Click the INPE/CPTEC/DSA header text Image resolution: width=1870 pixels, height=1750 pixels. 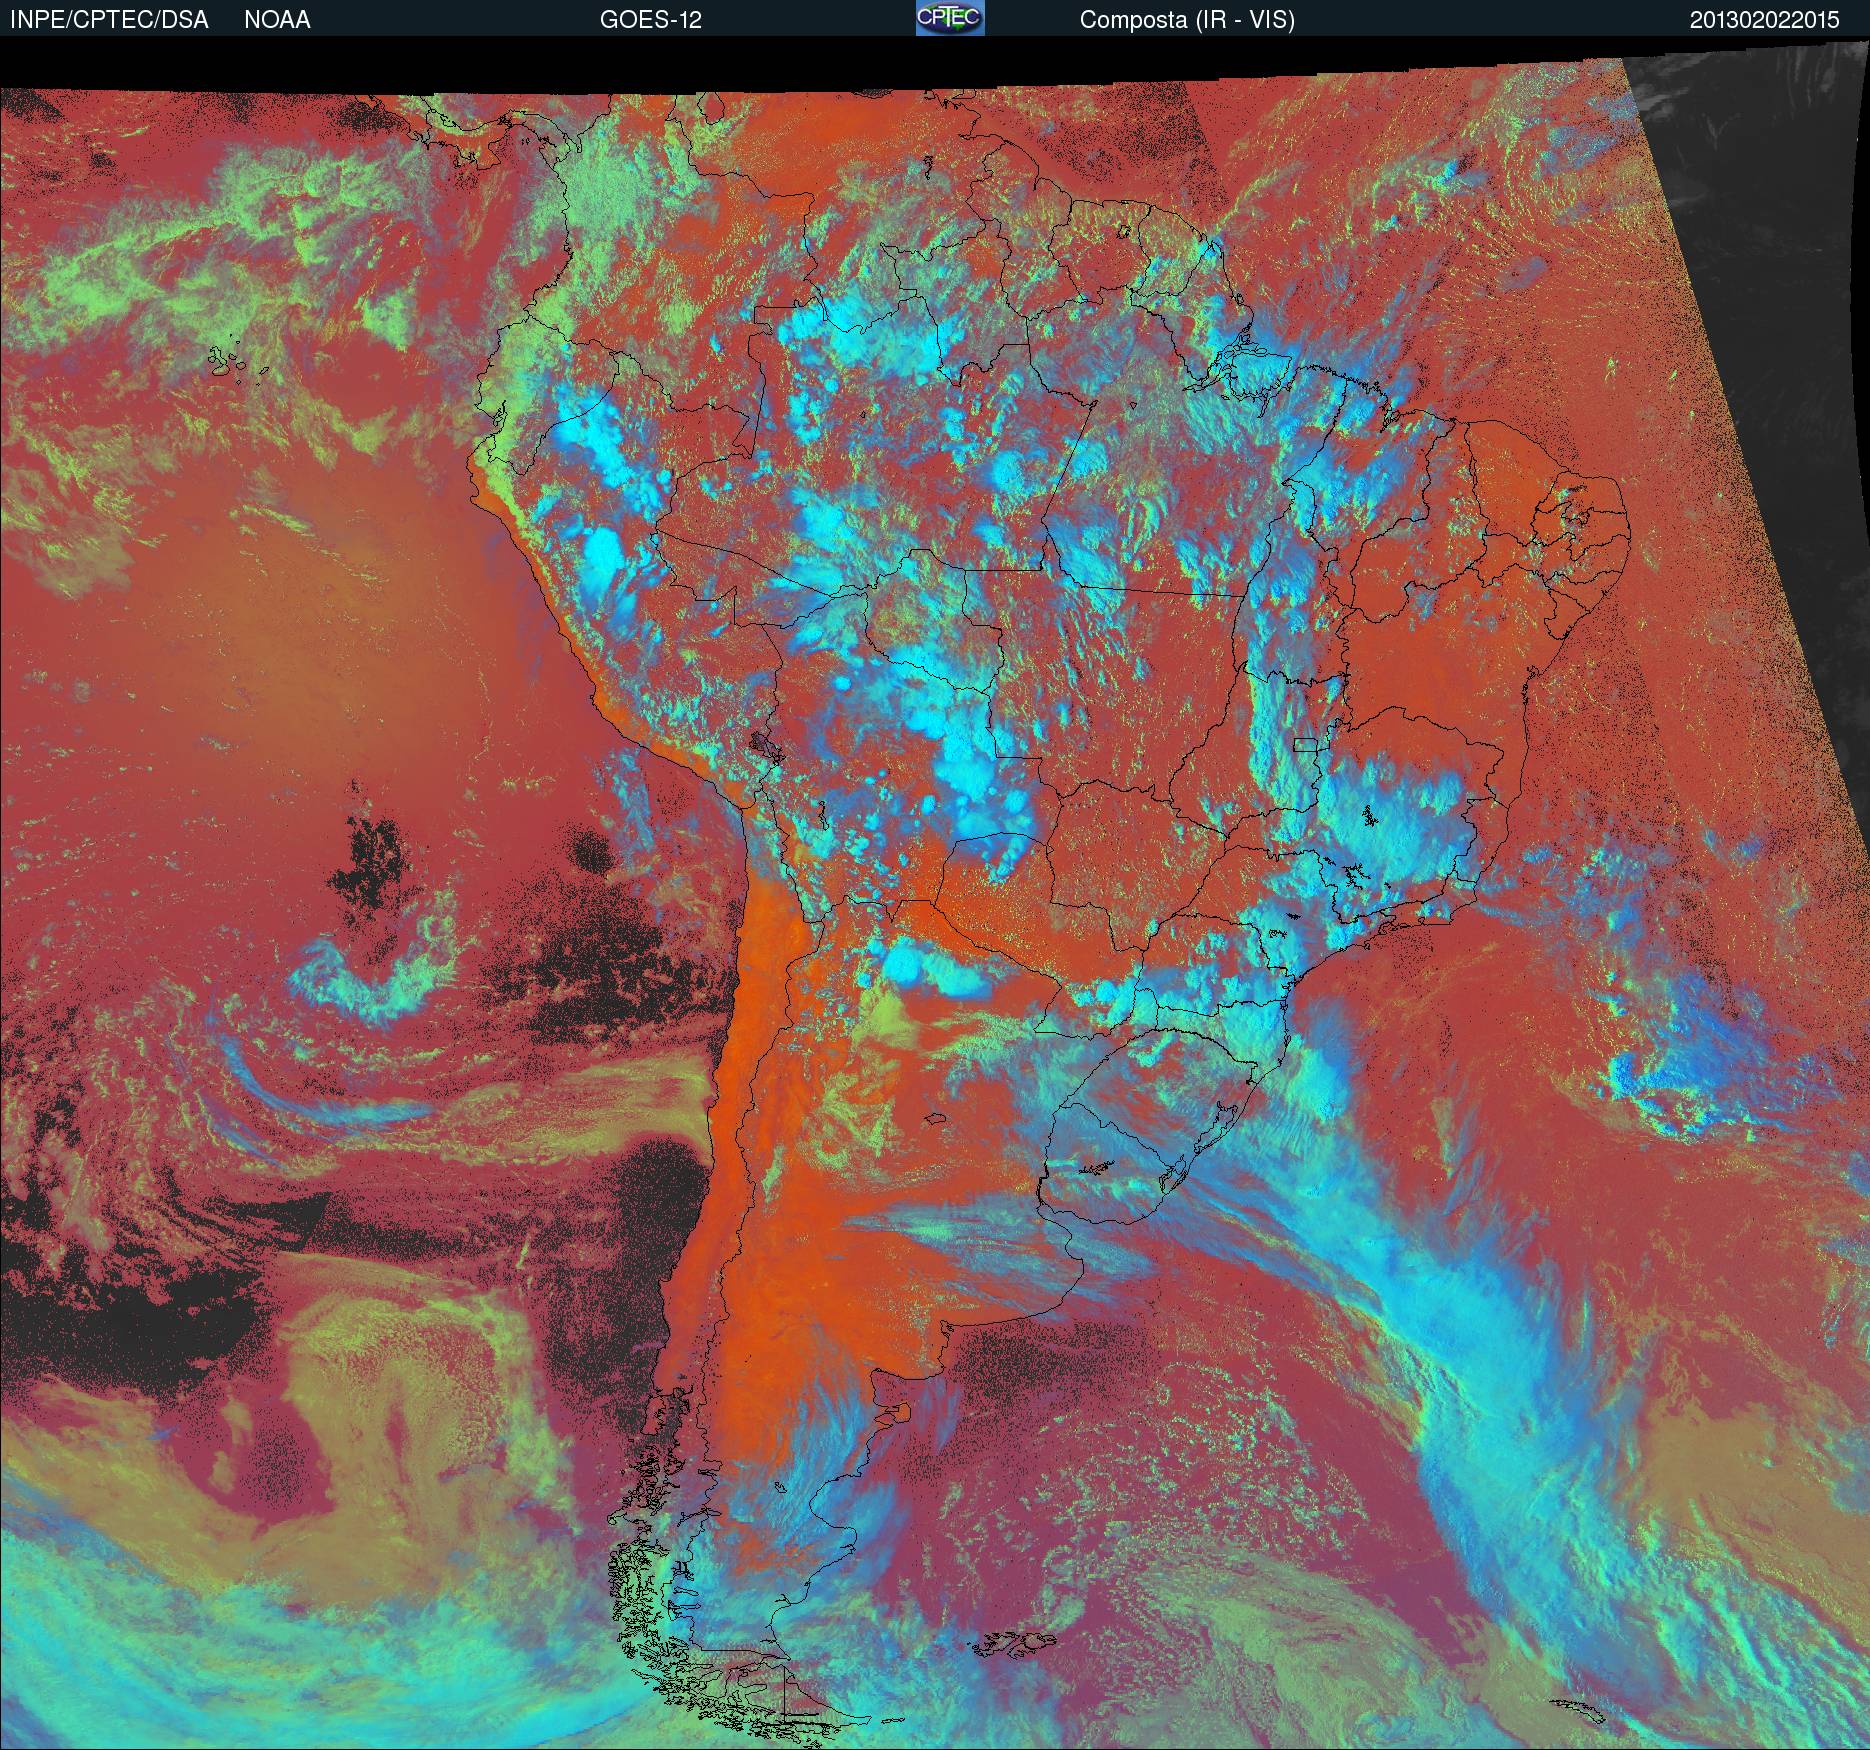109,20
